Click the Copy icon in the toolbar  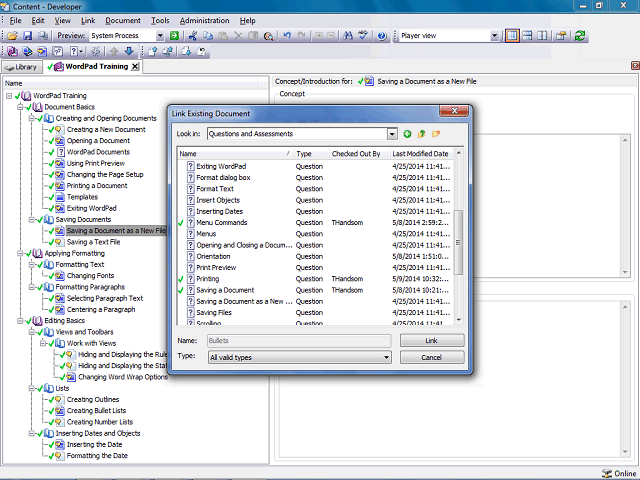(x=208, y=36)
